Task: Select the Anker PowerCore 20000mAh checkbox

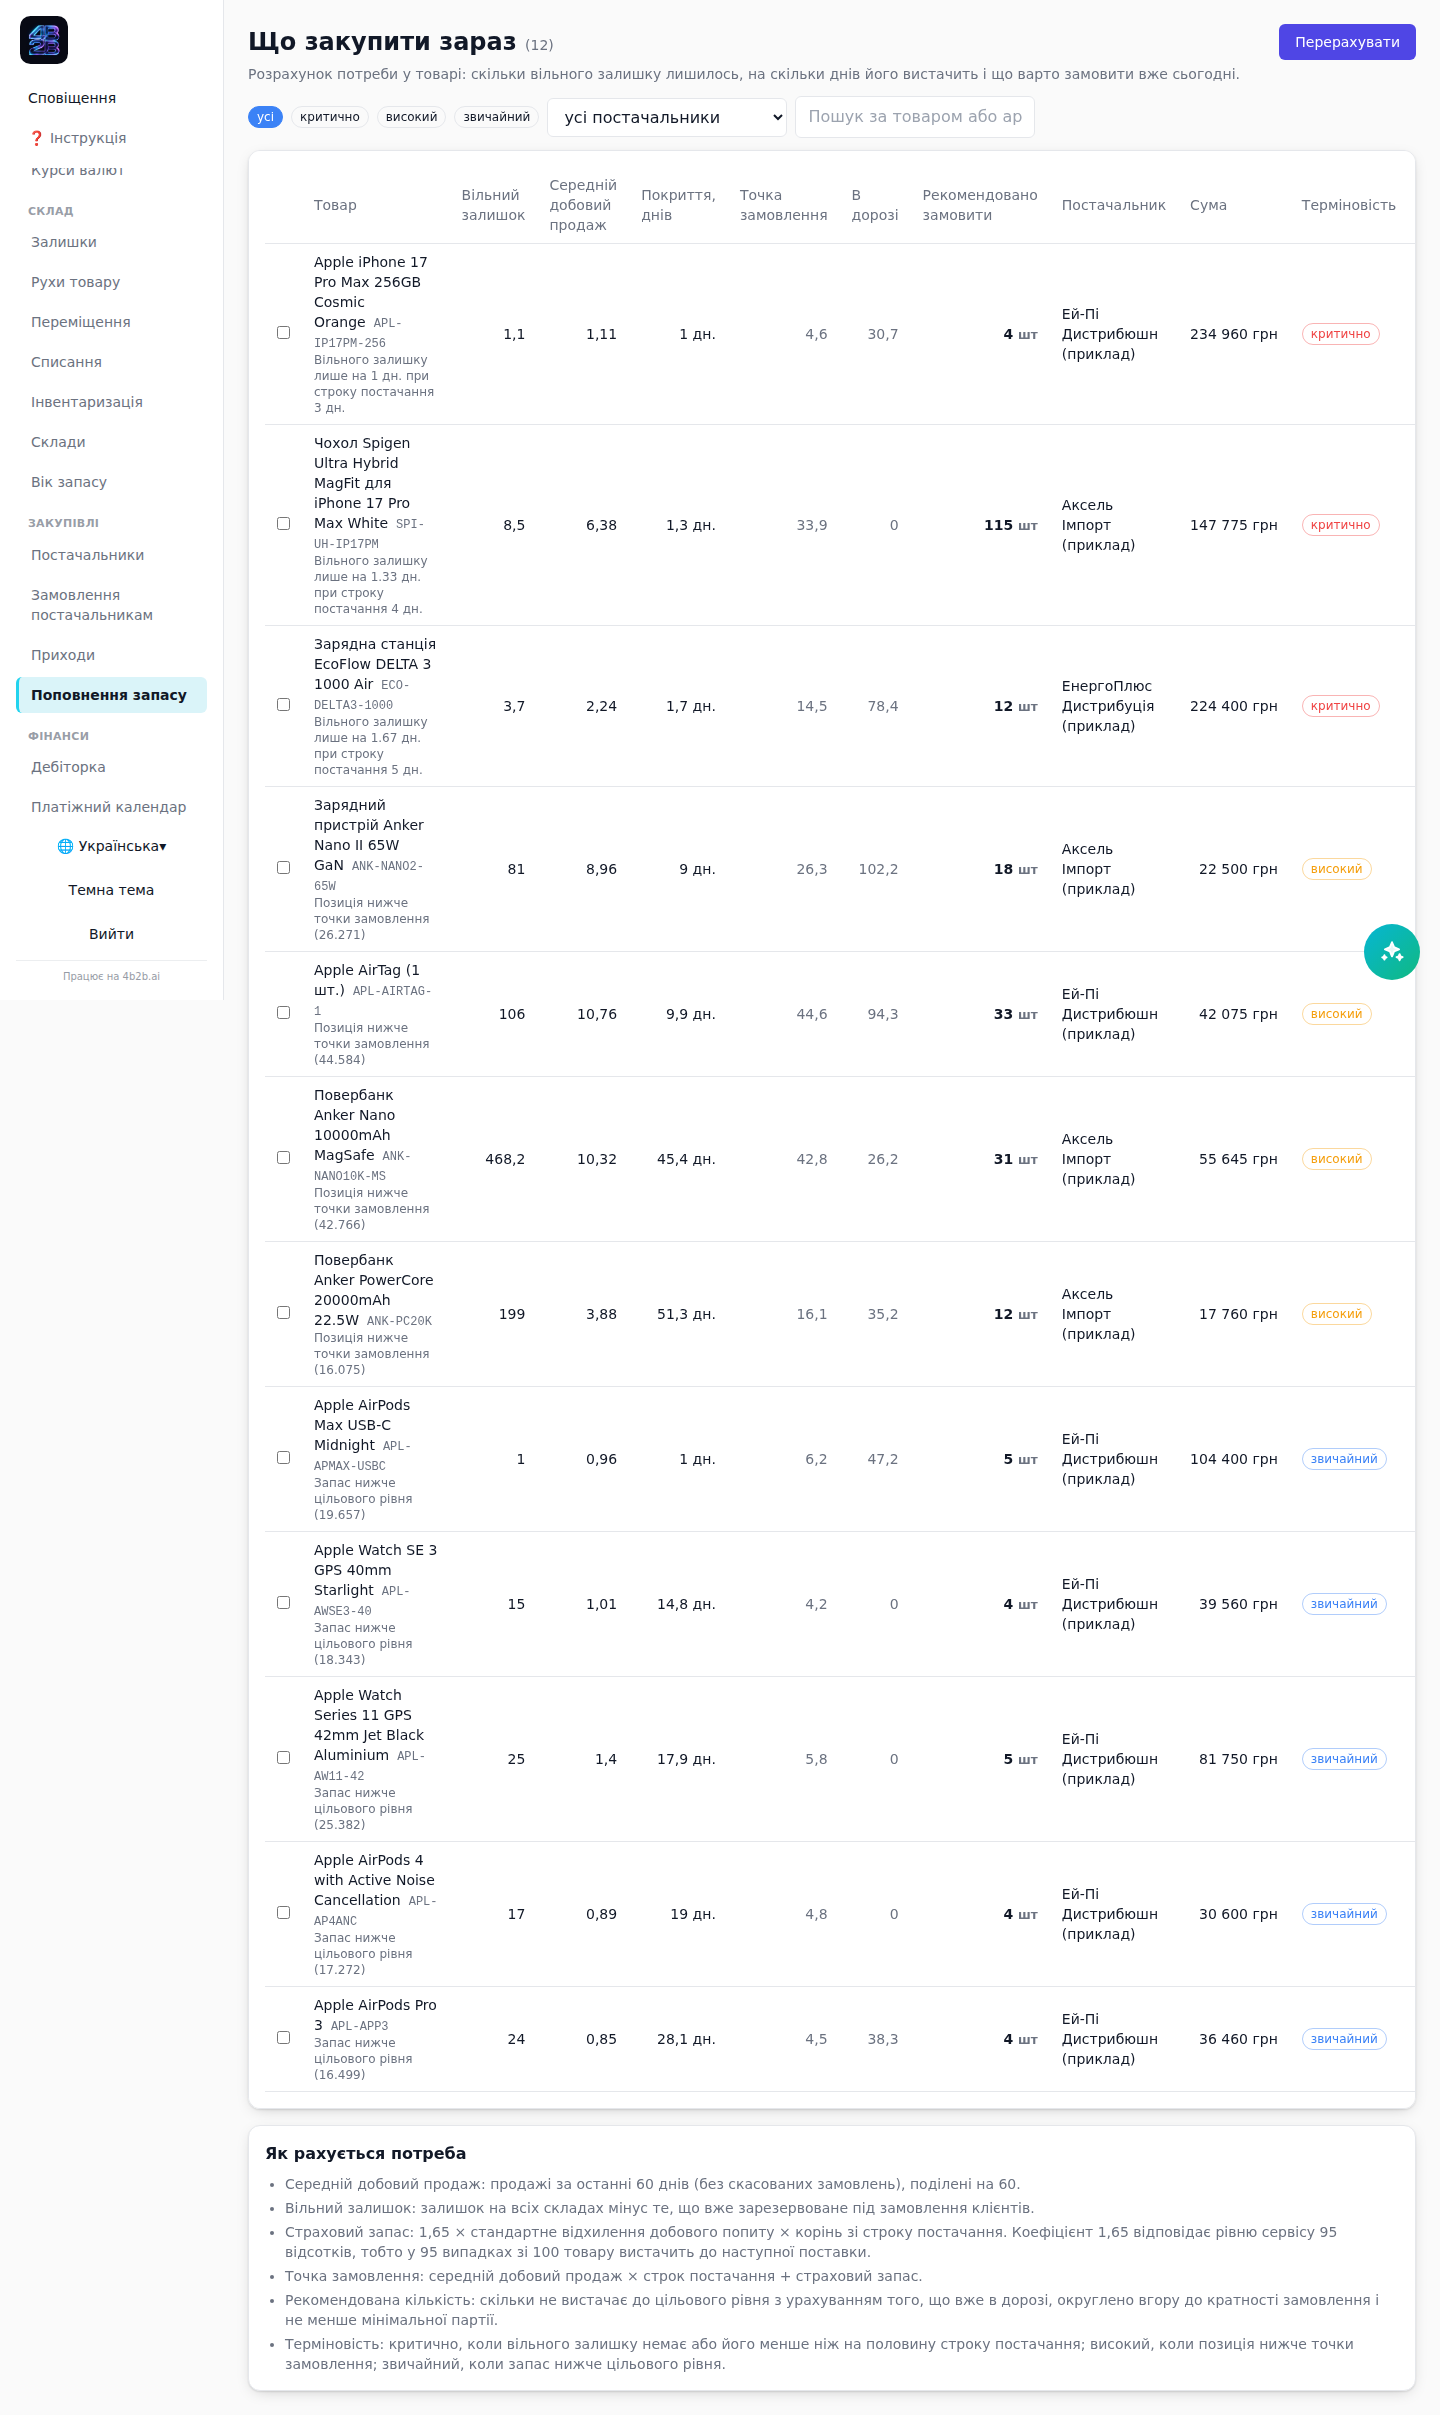Action: [284, 1313]
